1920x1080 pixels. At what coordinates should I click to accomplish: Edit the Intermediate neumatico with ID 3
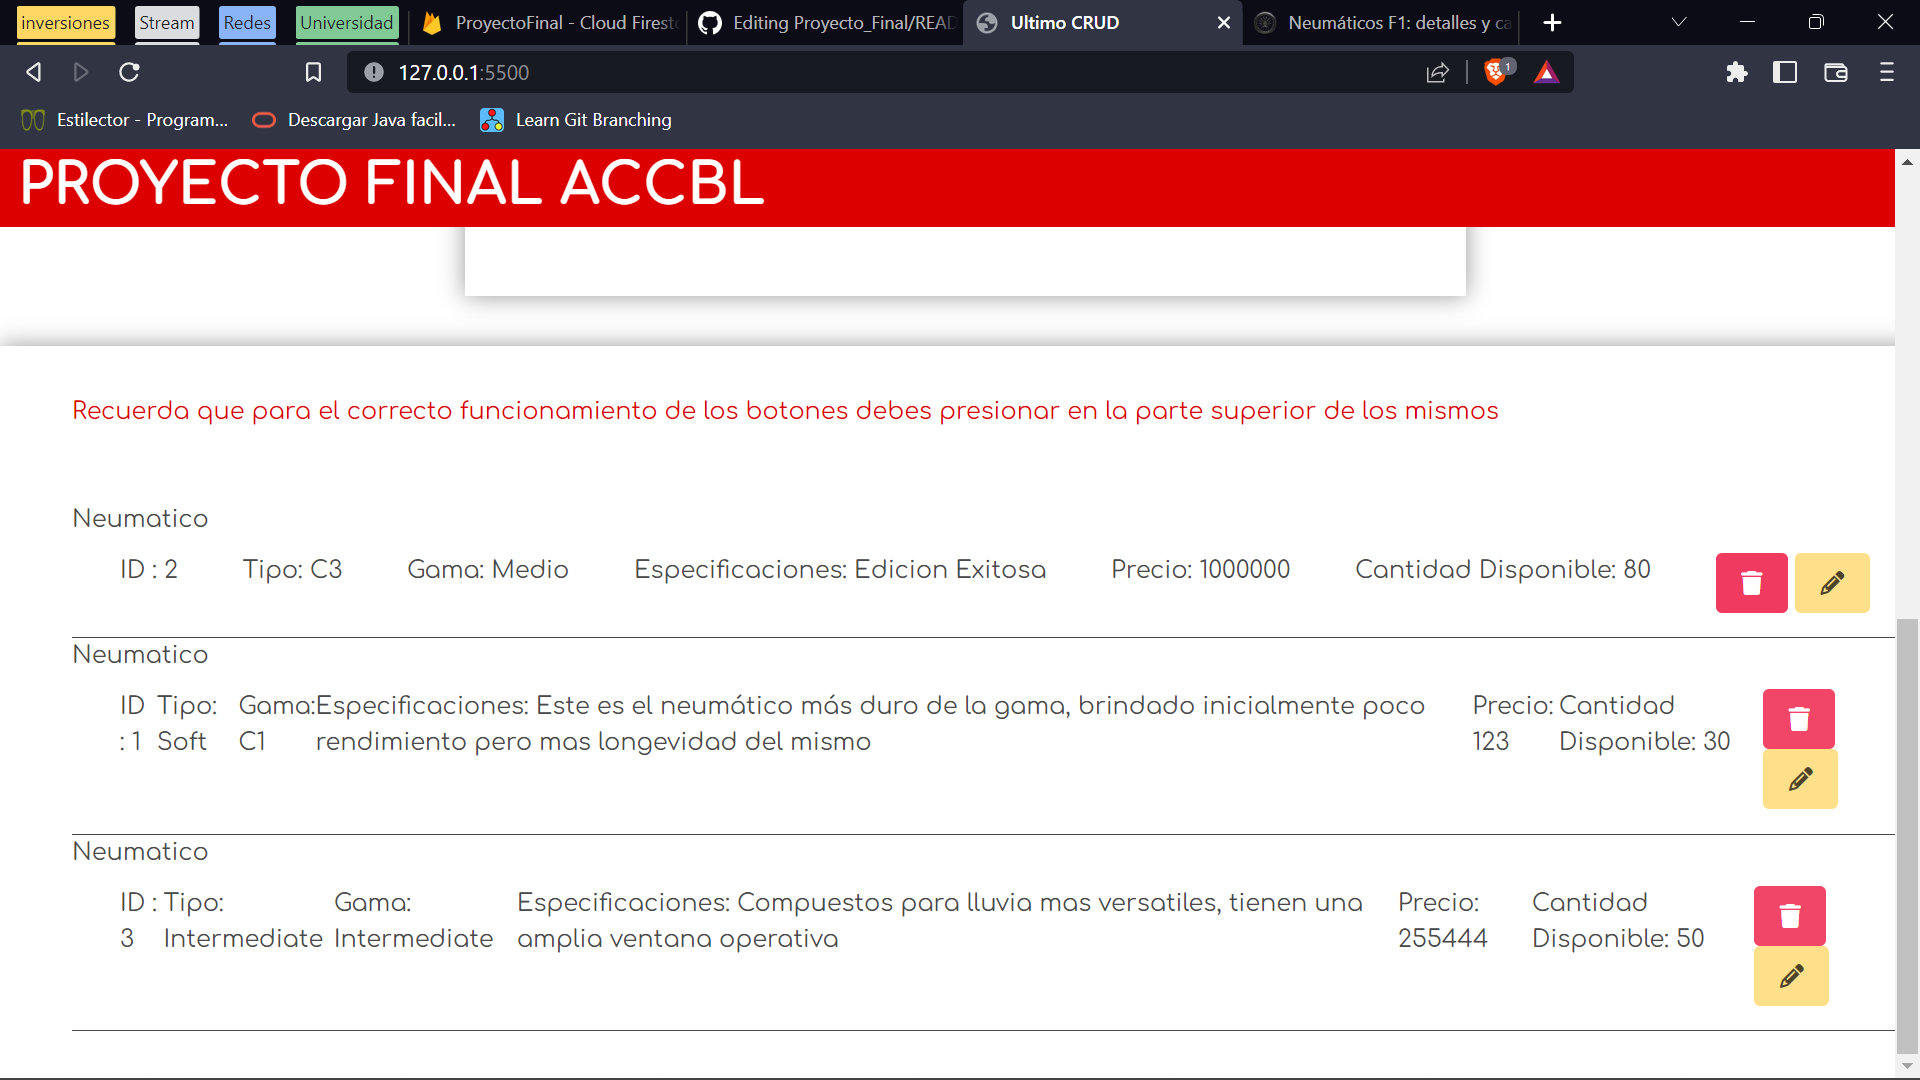tap(1791, 976)
